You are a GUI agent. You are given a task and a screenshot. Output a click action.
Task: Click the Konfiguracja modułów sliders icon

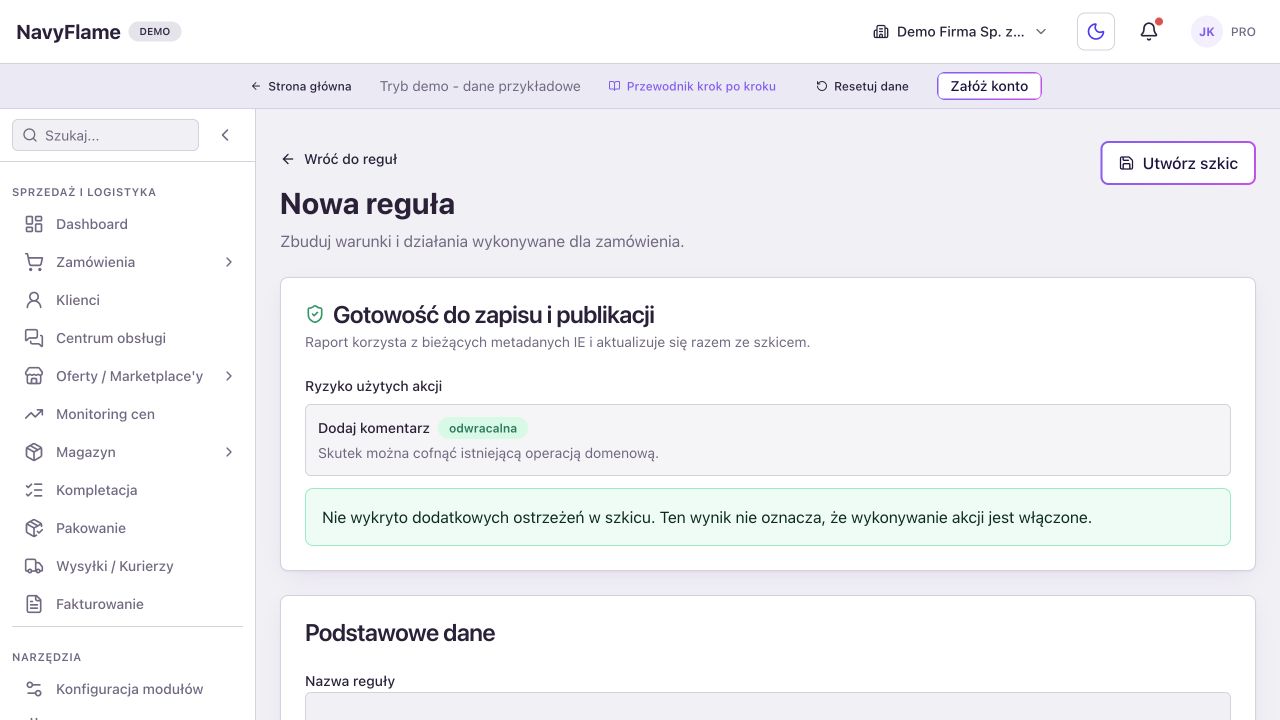point(34,689)
